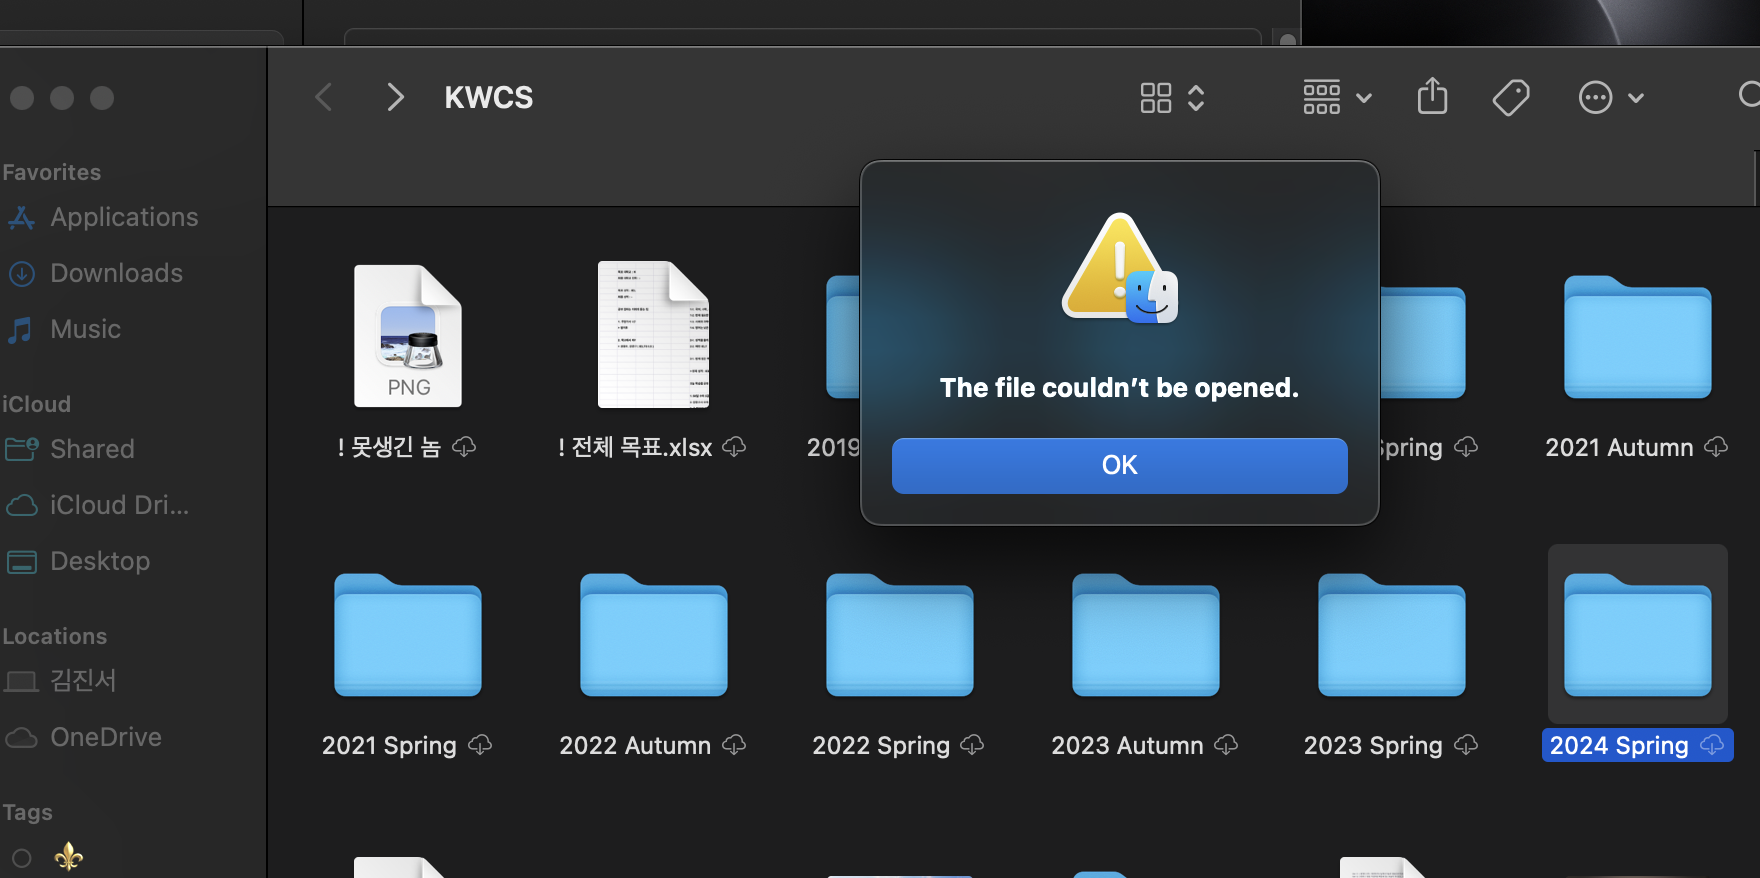This screenshot has height=878, width=1760.
Task: Expand the group-by dropdown in toolbar
Action: click(x=1336, y=97)
